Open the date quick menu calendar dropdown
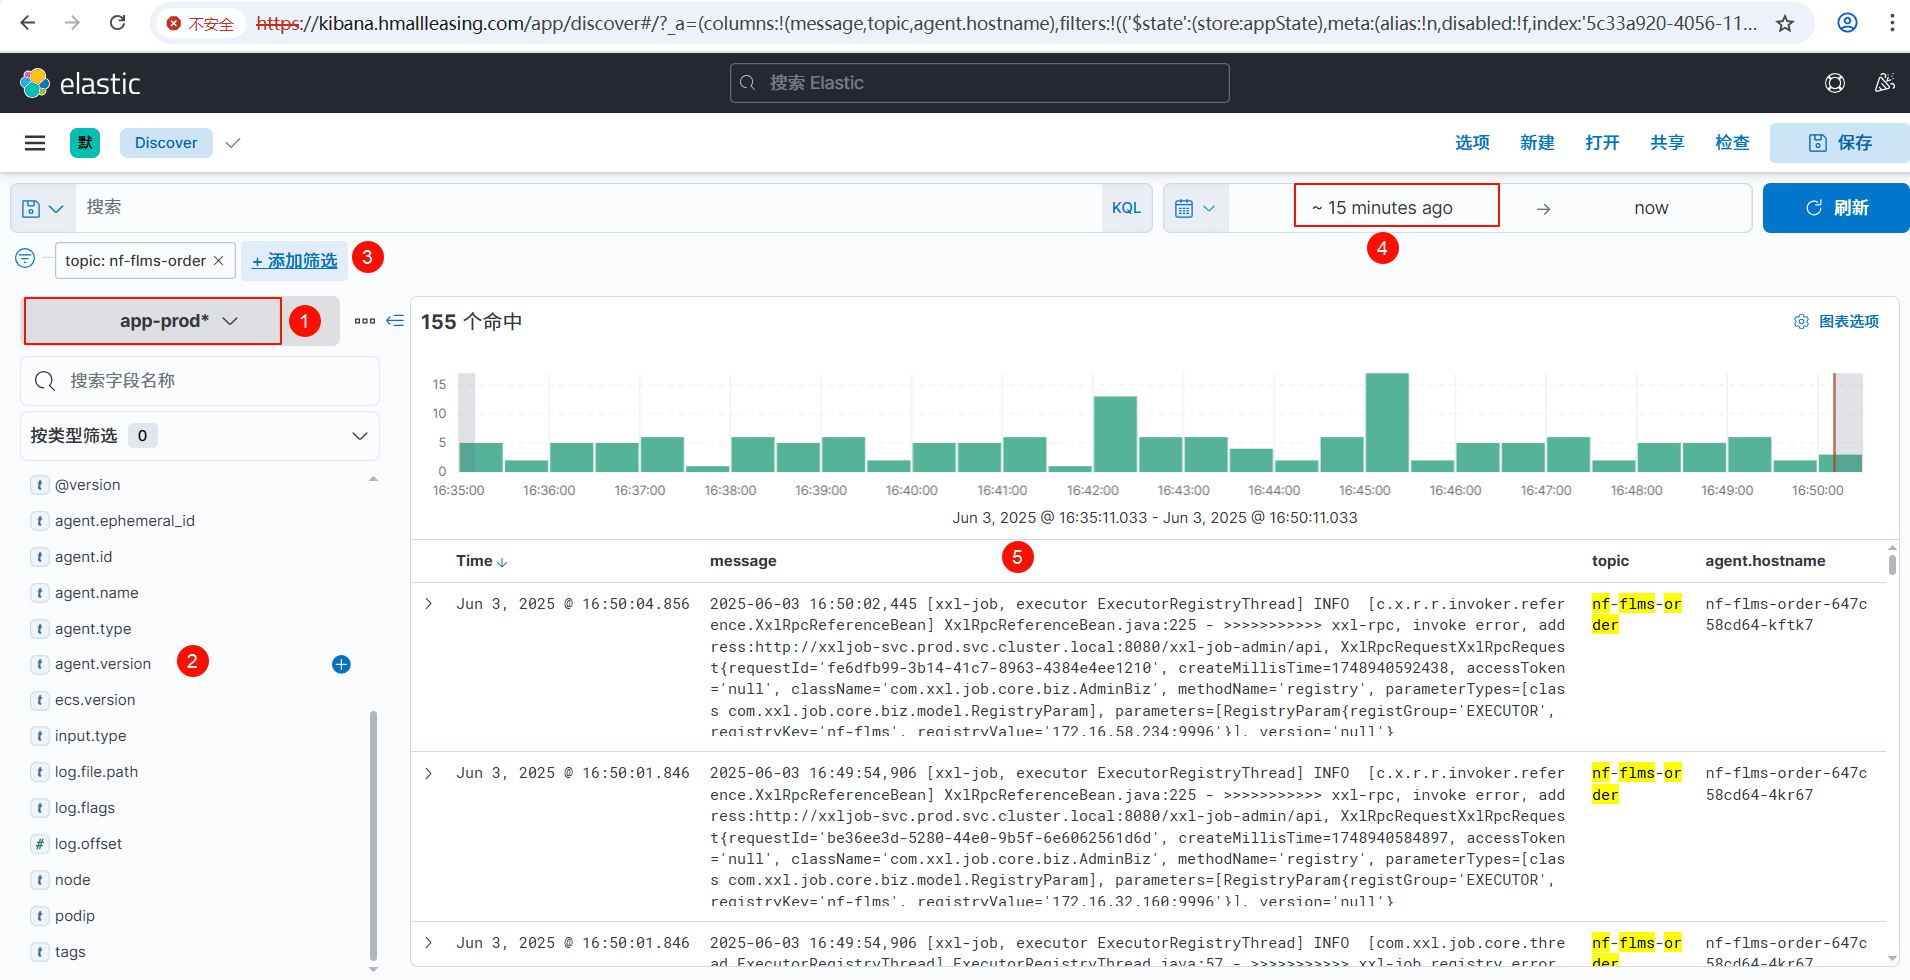Image resolution: width=1910 pixels, height=980 pixels. click(x=1195, y=208)
